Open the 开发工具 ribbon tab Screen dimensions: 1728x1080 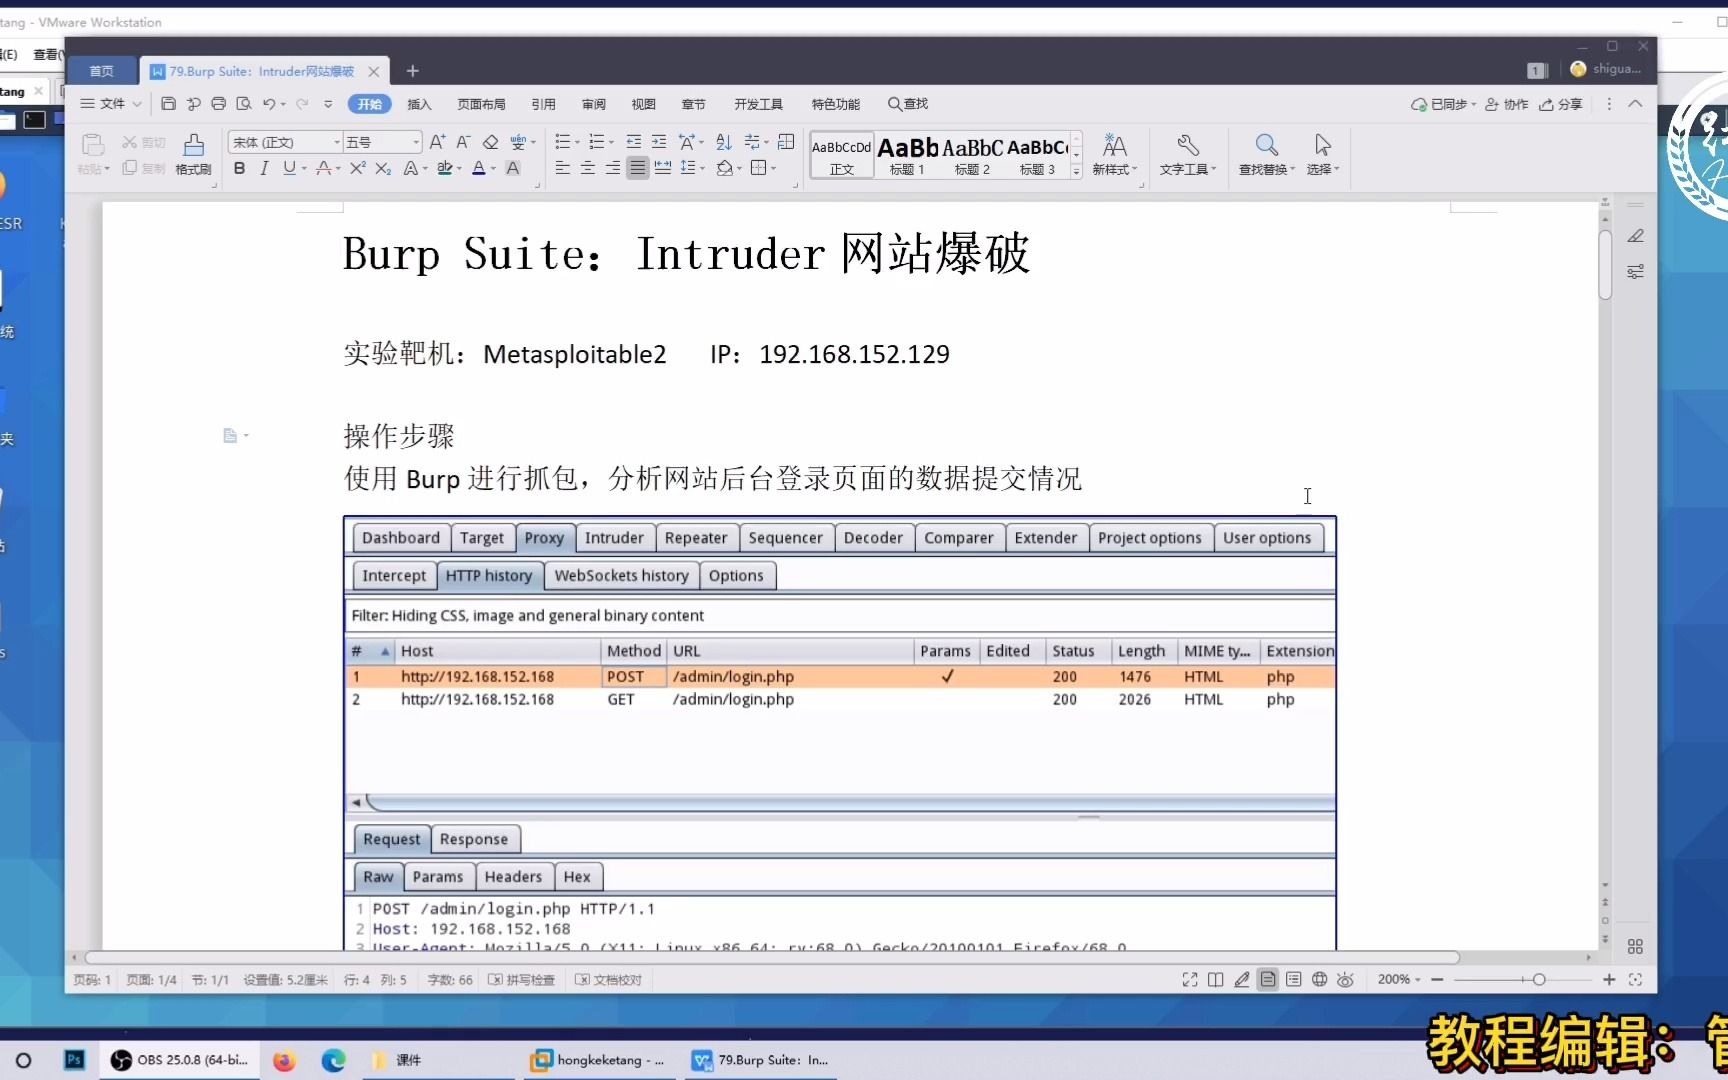758,104
